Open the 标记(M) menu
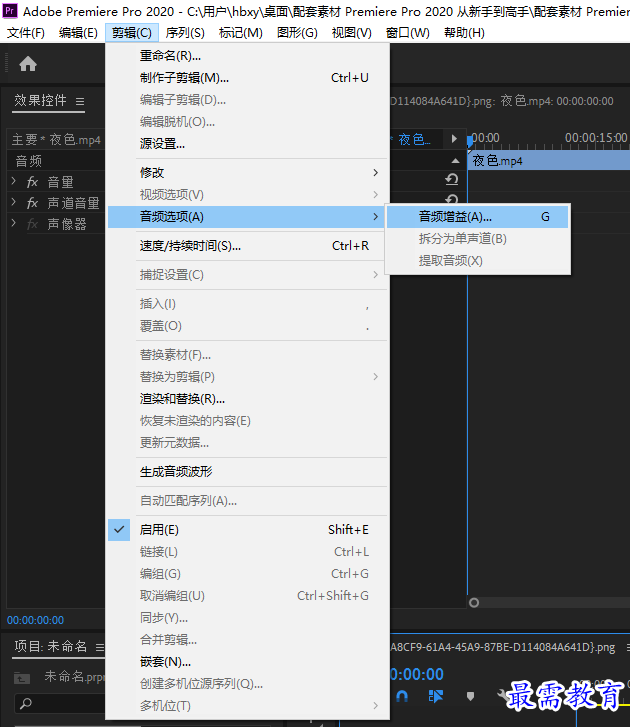The width and height of the screenshot is (630, 727). pos(241,33)
